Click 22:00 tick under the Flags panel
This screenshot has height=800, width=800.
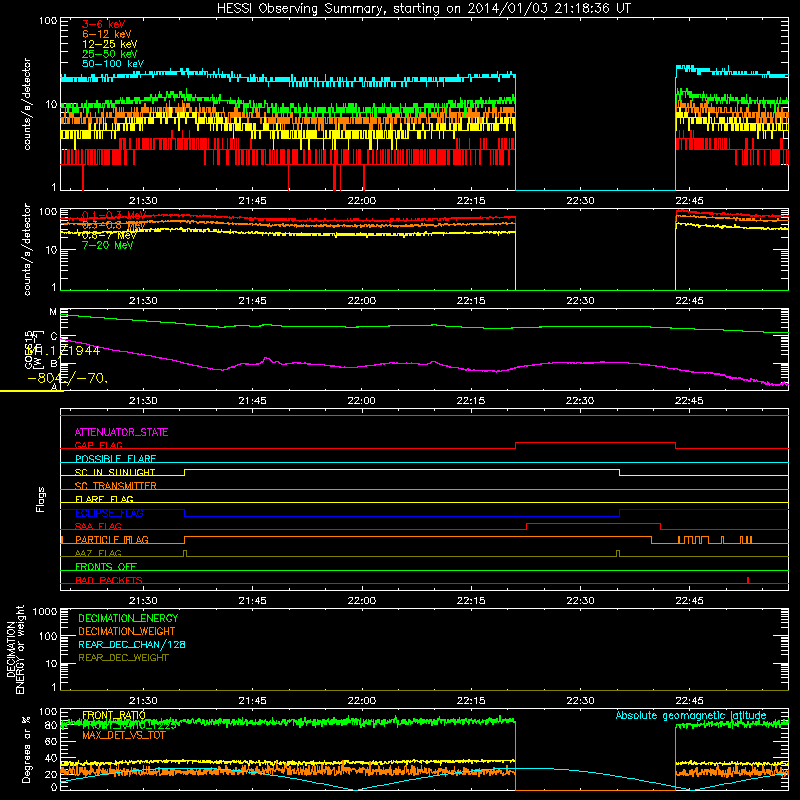click(x=361, y=601)
